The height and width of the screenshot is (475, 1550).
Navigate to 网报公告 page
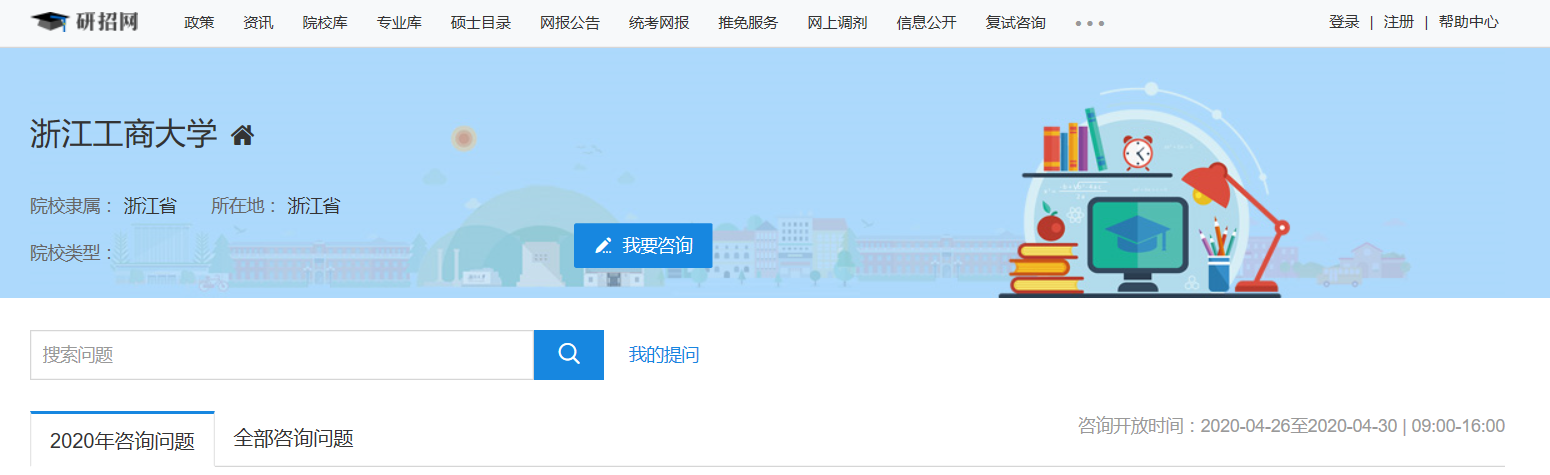click(x=570, y=23)
